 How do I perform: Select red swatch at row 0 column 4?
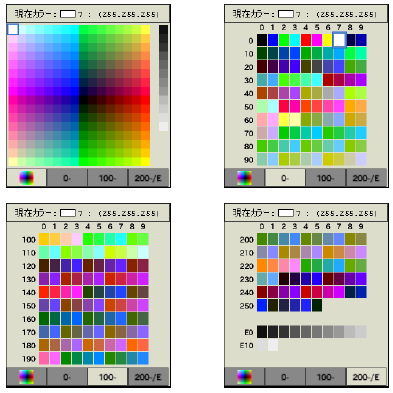coord(306,40)
